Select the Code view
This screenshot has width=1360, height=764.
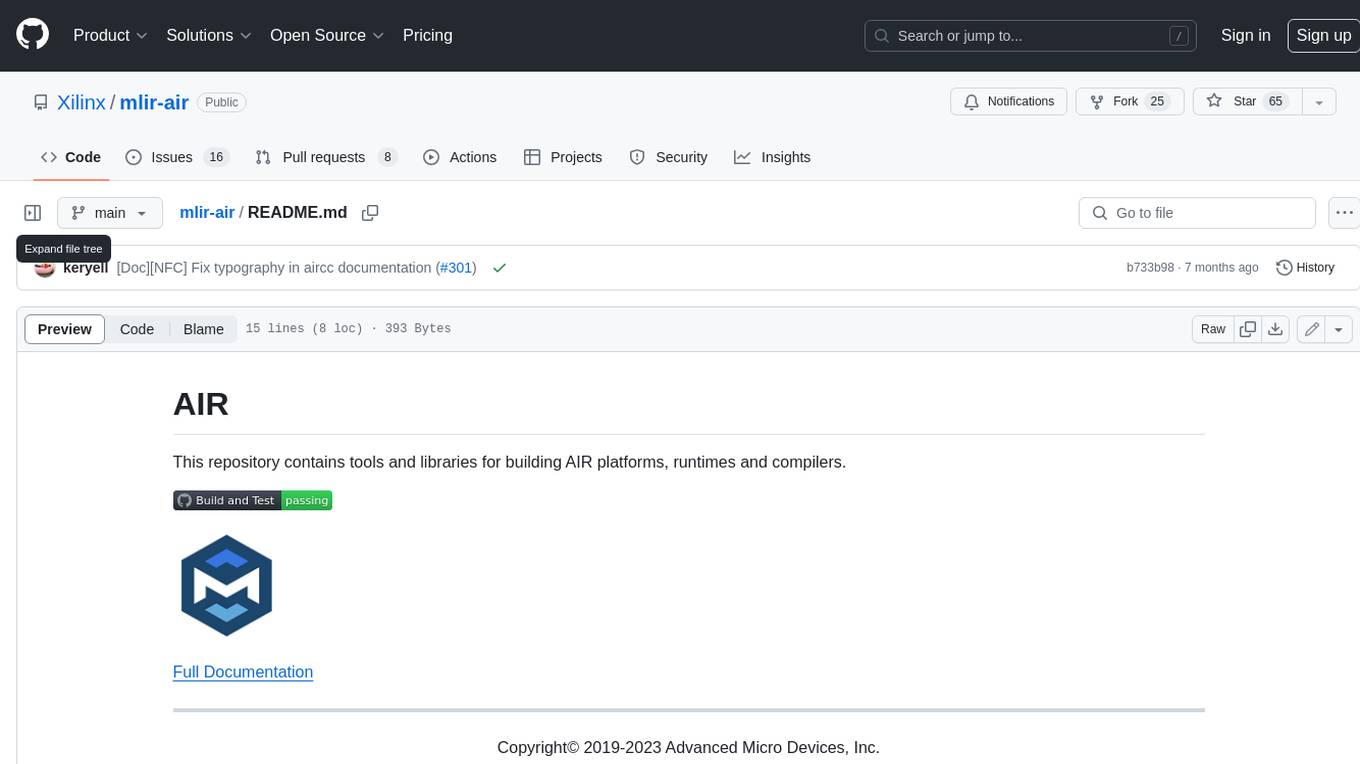137,329
